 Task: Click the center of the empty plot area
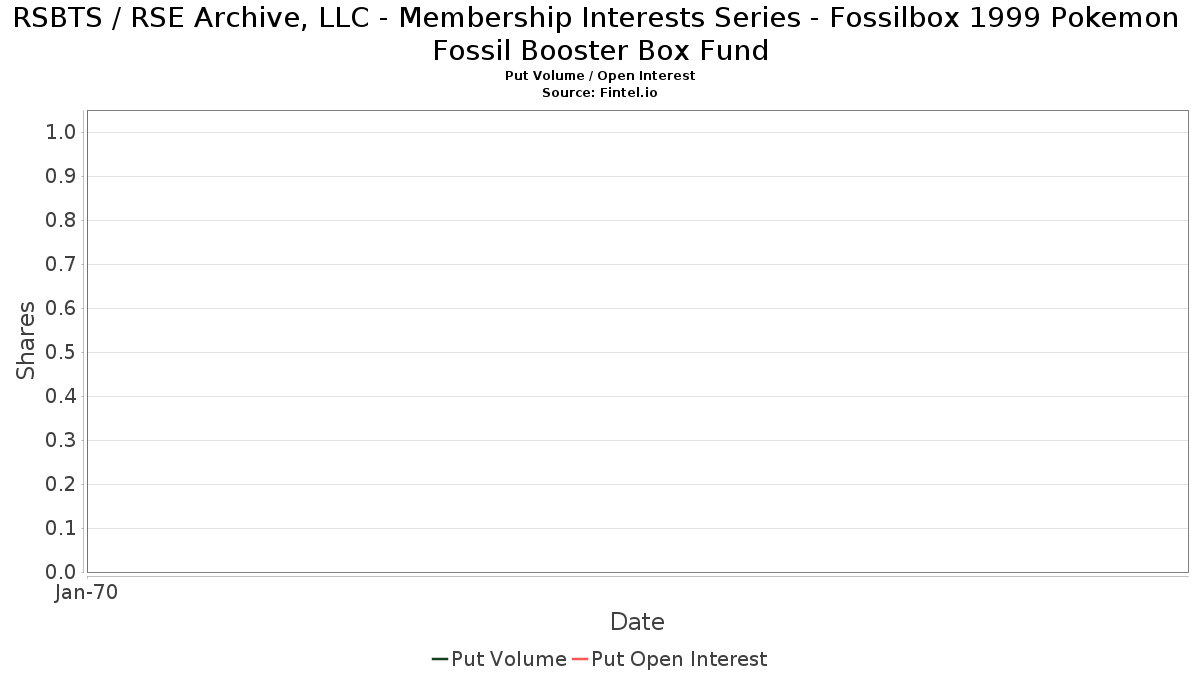[x=637, y=341]
